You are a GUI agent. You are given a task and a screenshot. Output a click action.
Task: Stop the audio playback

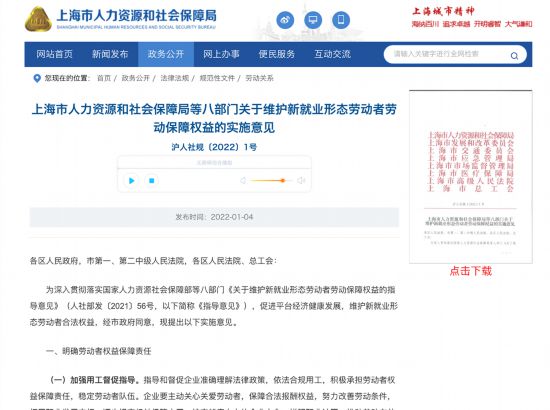[x=152, y=181]
